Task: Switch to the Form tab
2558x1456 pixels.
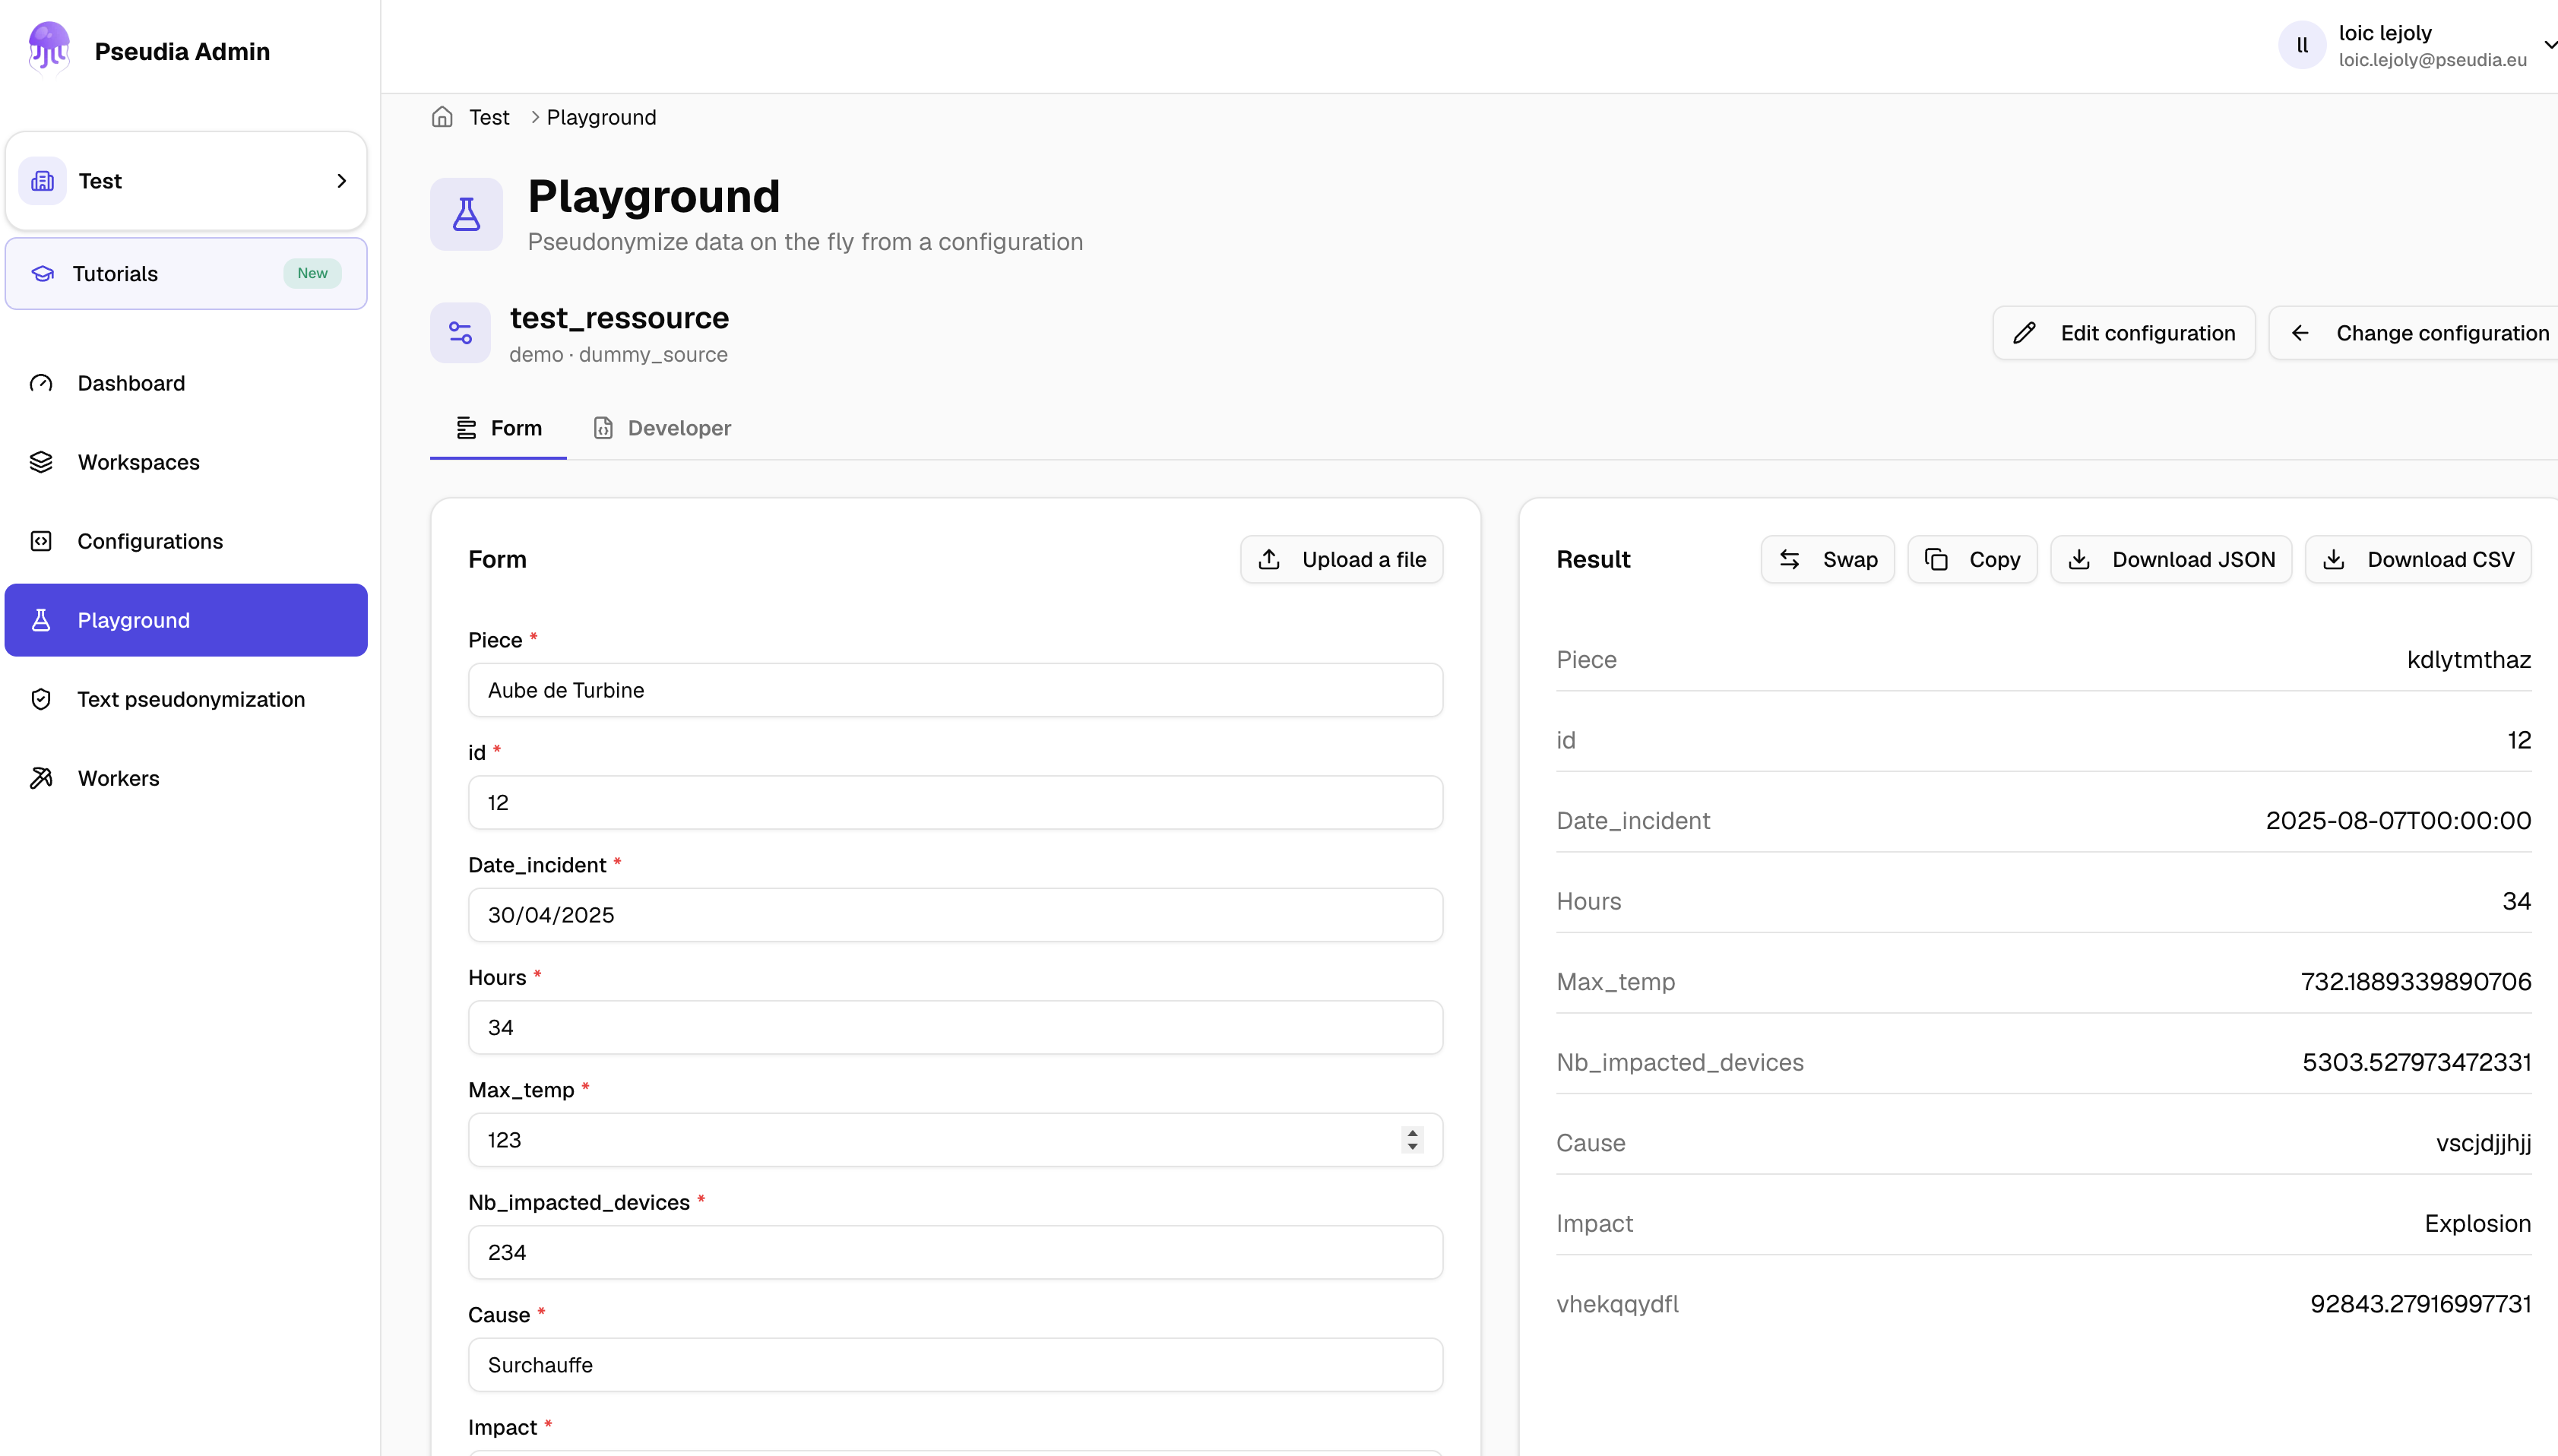Action: [498, 428]
